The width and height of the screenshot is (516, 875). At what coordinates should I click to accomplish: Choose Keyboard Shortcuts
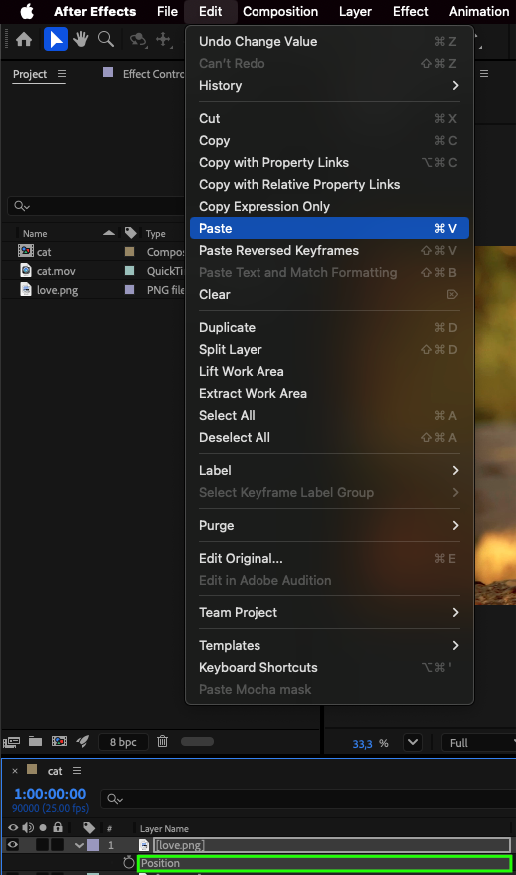(329, 667)
